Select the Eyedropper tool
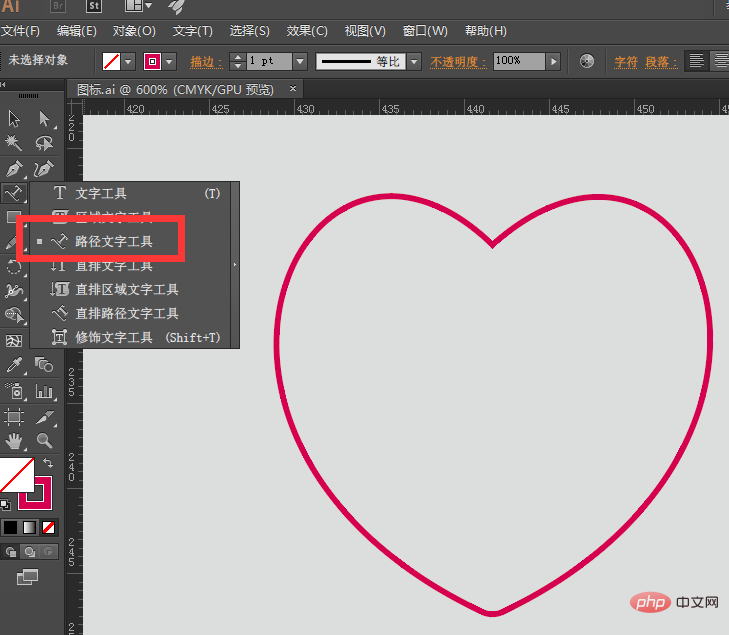This screenshot has width=729, height=635. (x=14, y=365)
